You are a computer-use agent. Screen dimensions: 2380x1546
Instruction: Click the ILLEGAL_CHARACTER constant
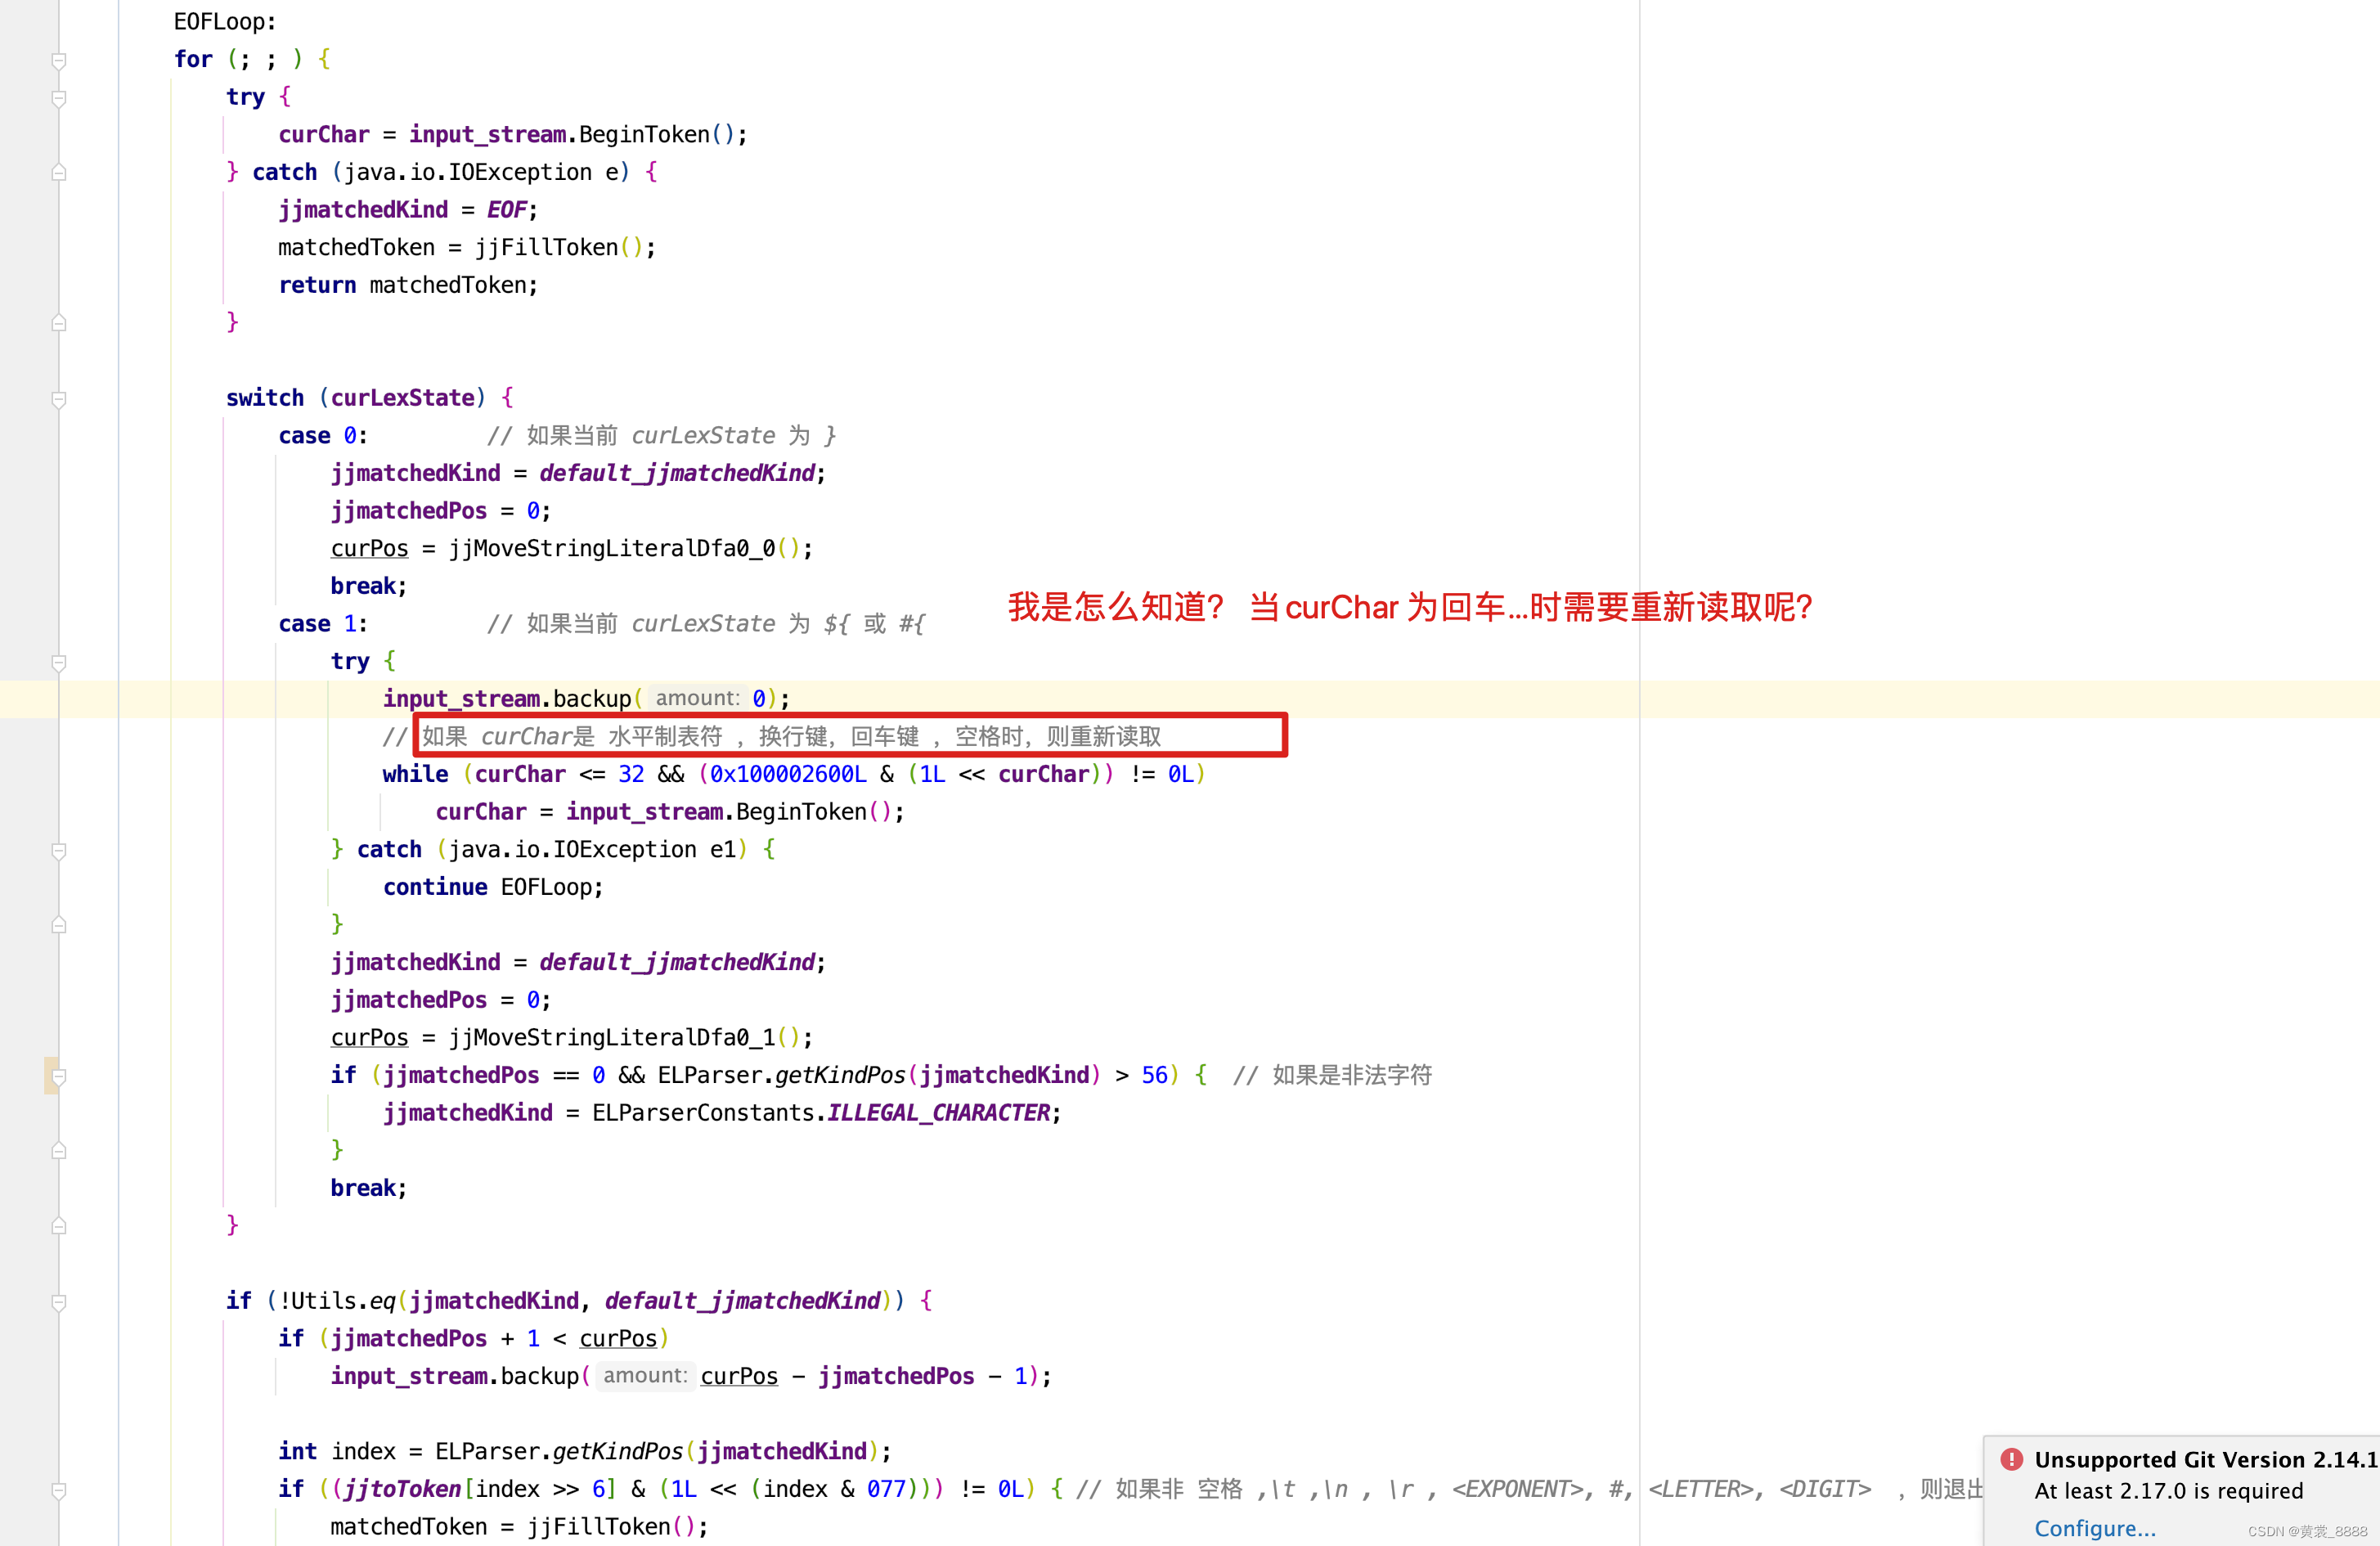[938, 1113]
